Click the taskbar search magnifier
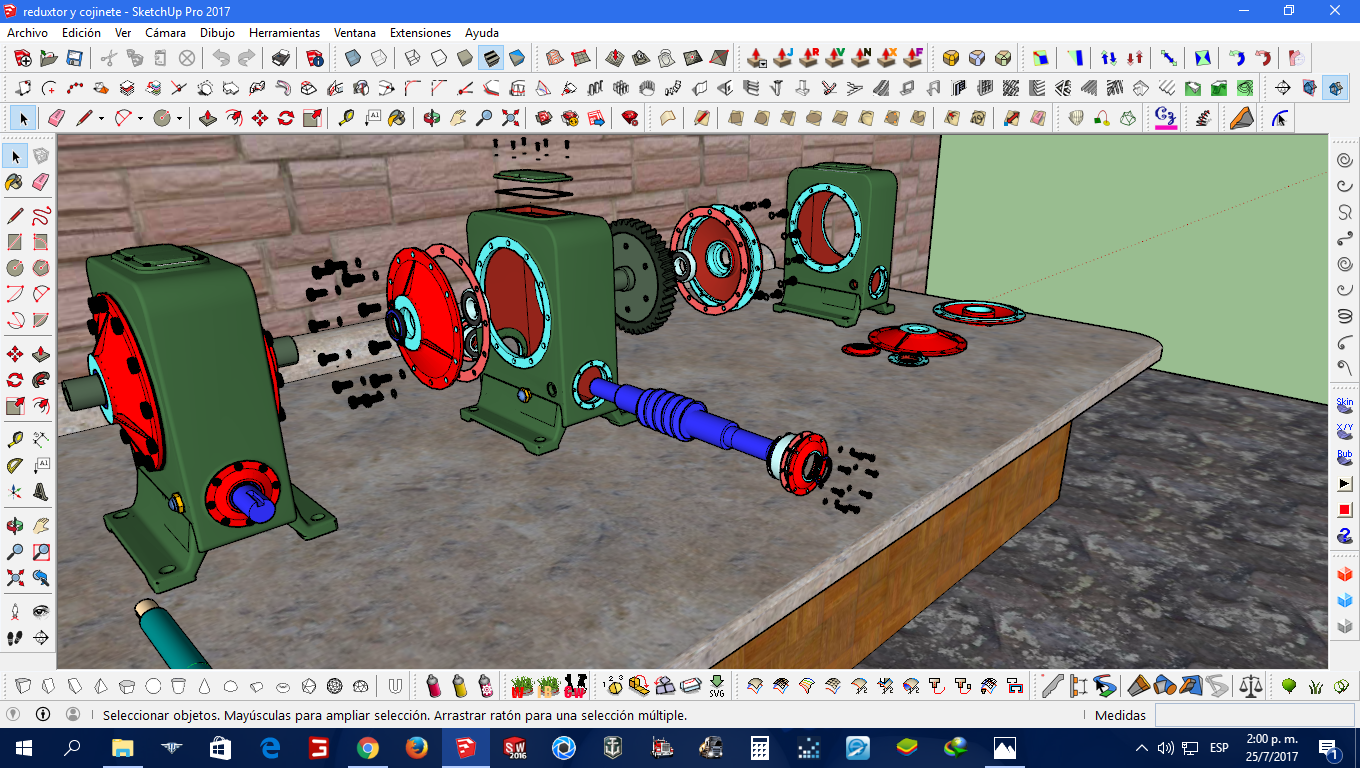 point(73,748)
